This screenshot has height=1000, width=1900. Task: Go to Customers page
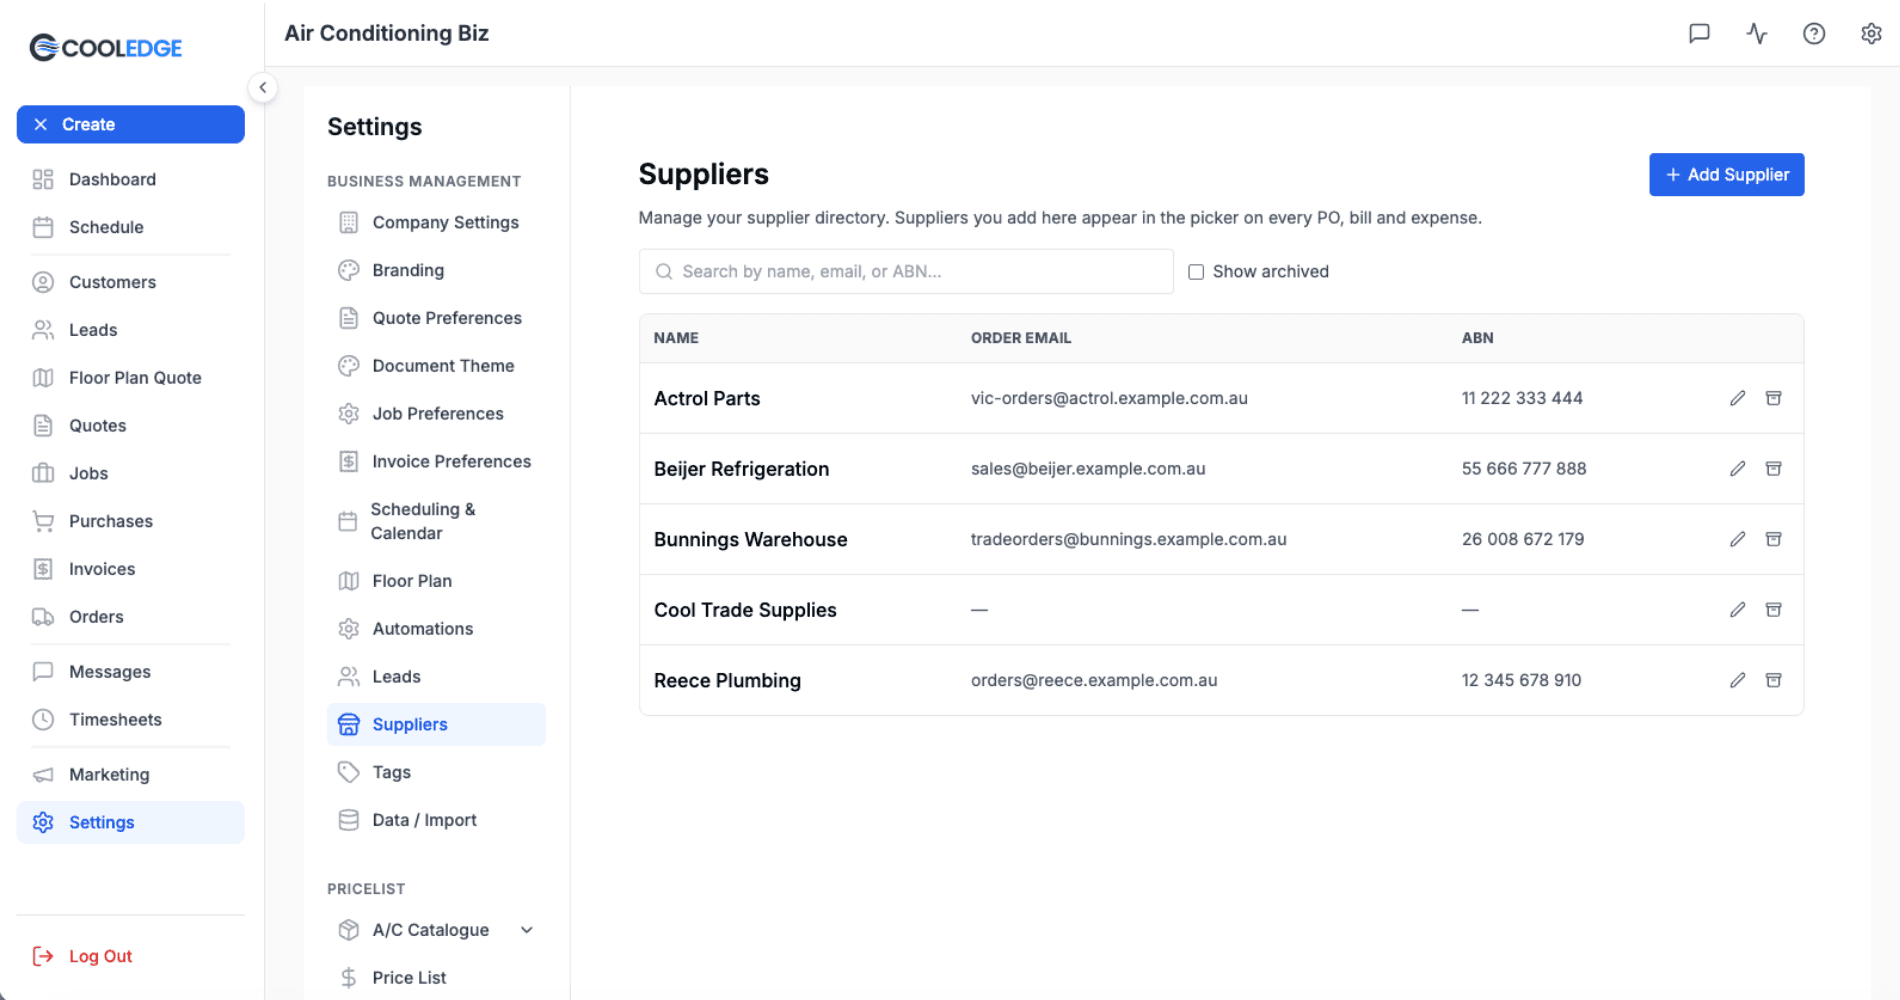click(131, 282)
